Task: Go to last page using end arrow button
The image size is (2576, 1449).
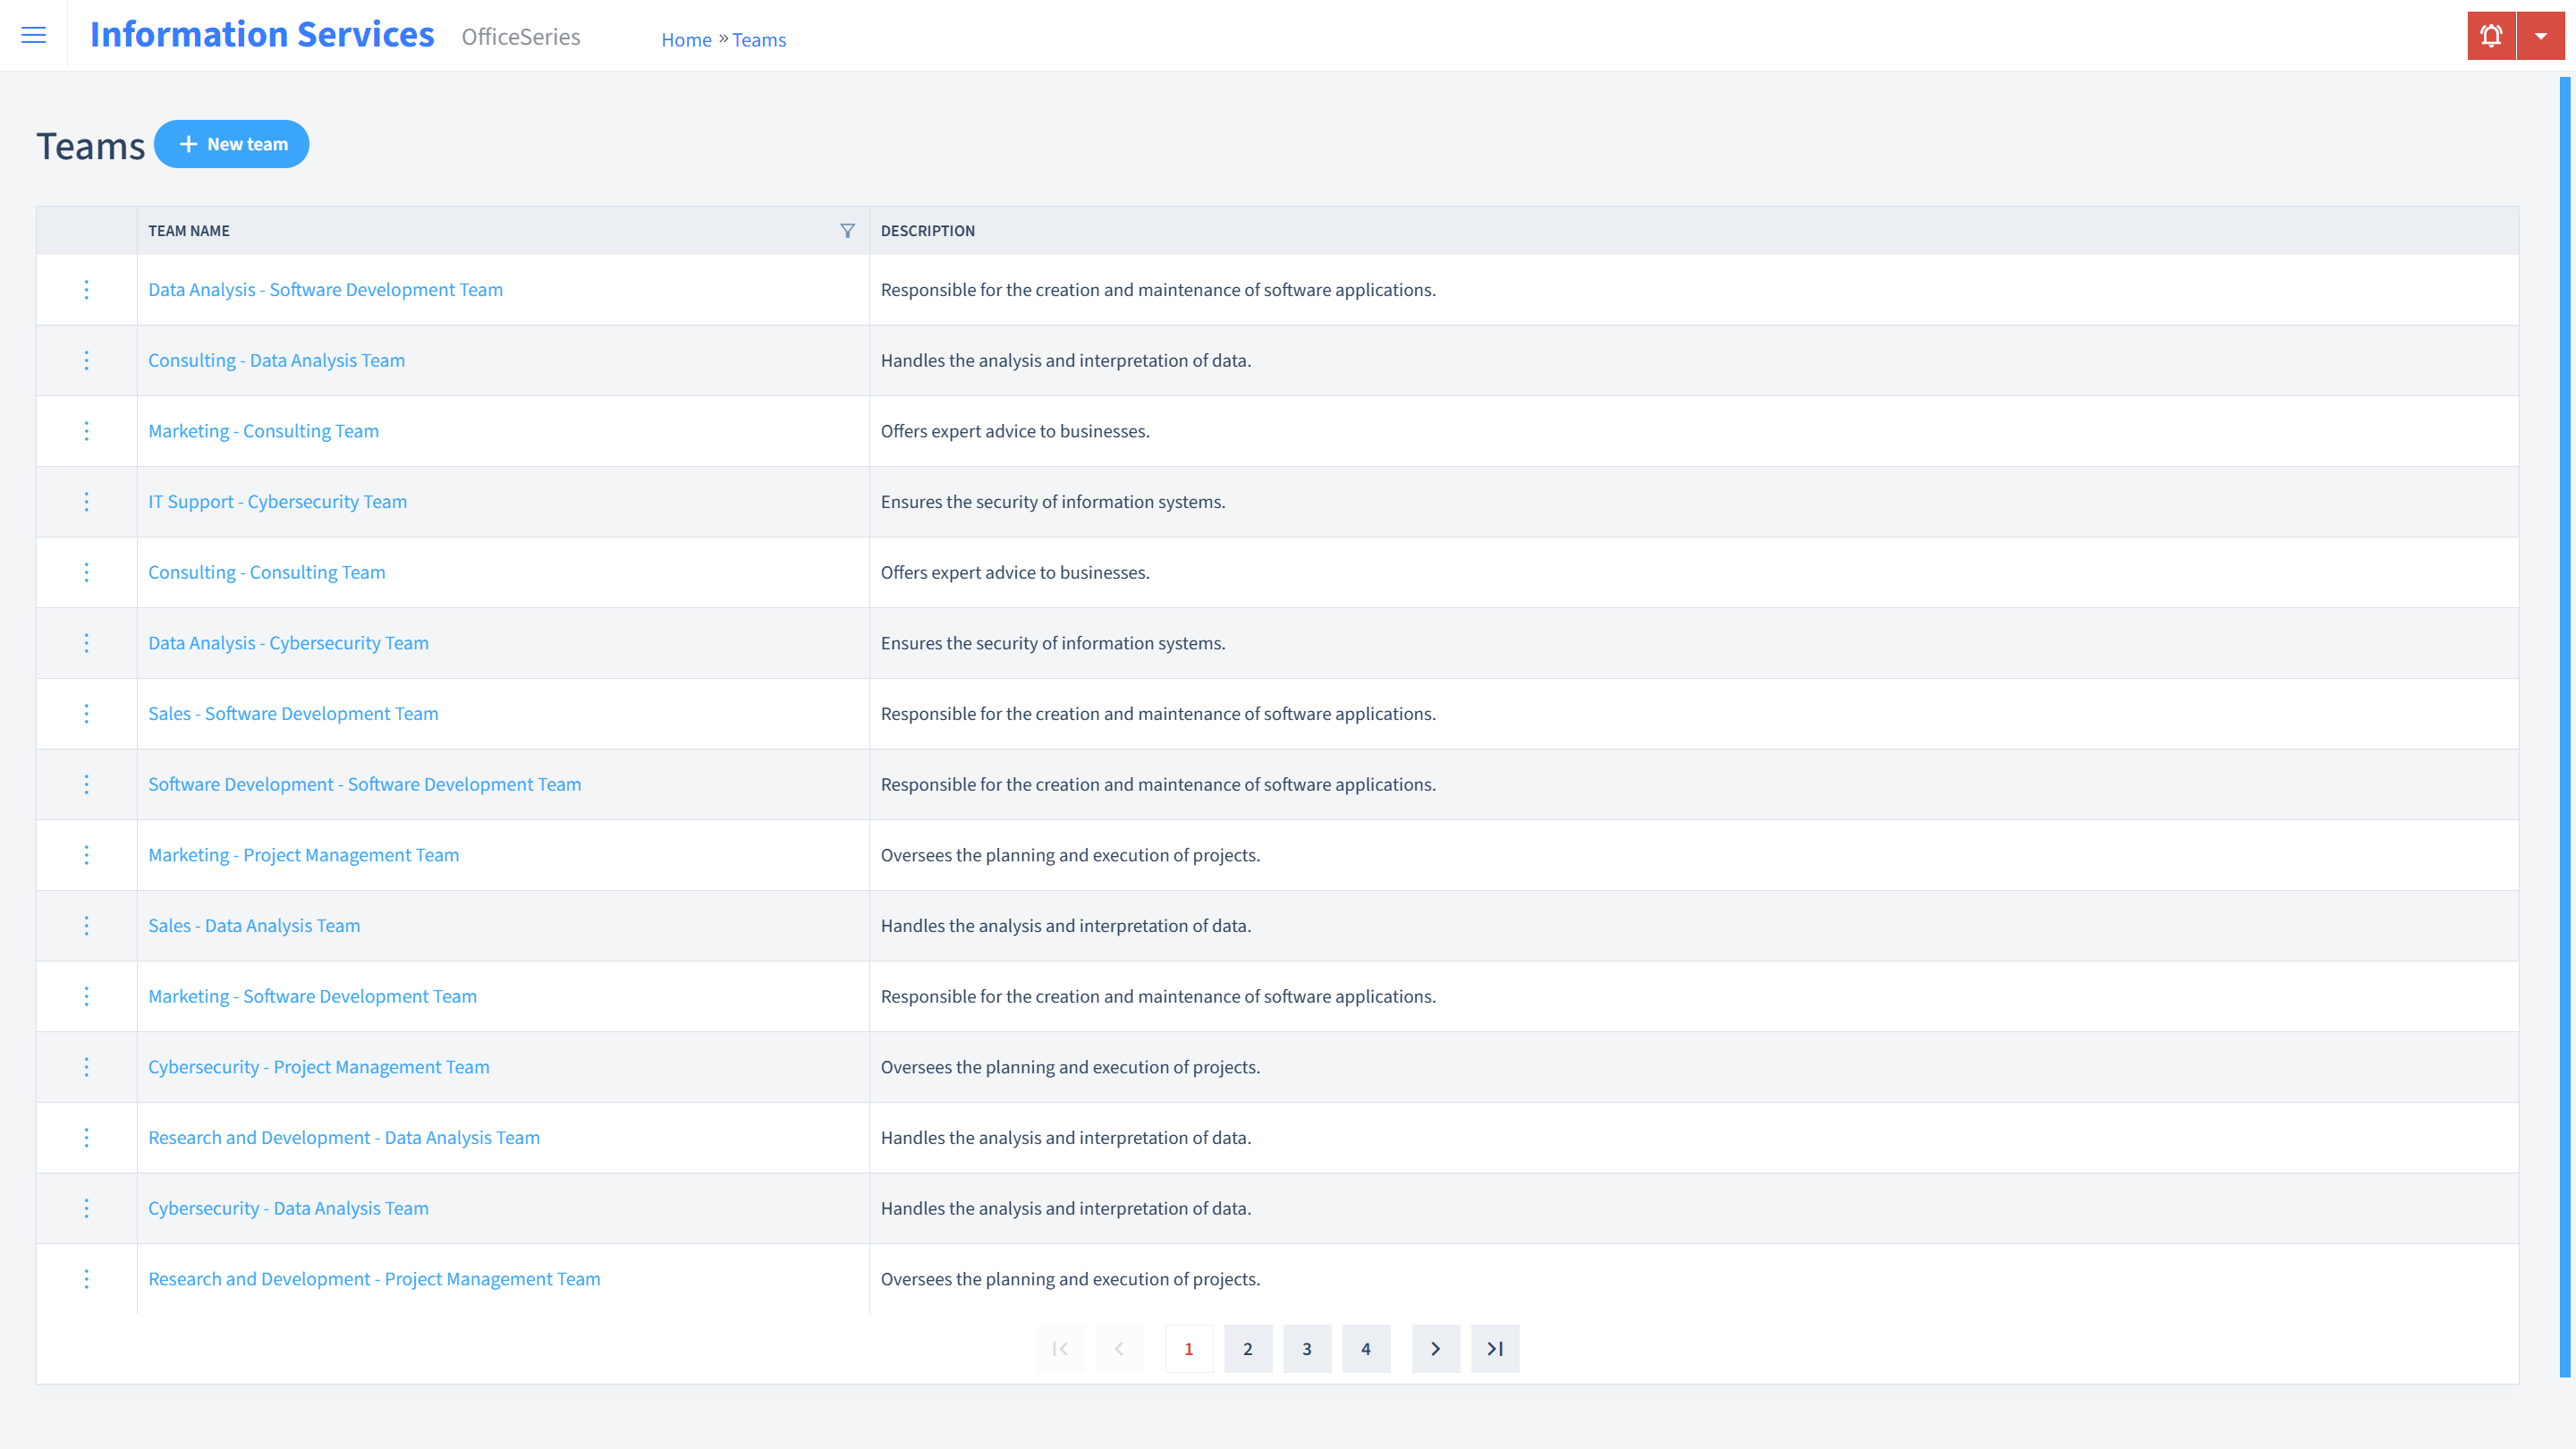Action: pyautogui.click(x=1495, y=1348)
